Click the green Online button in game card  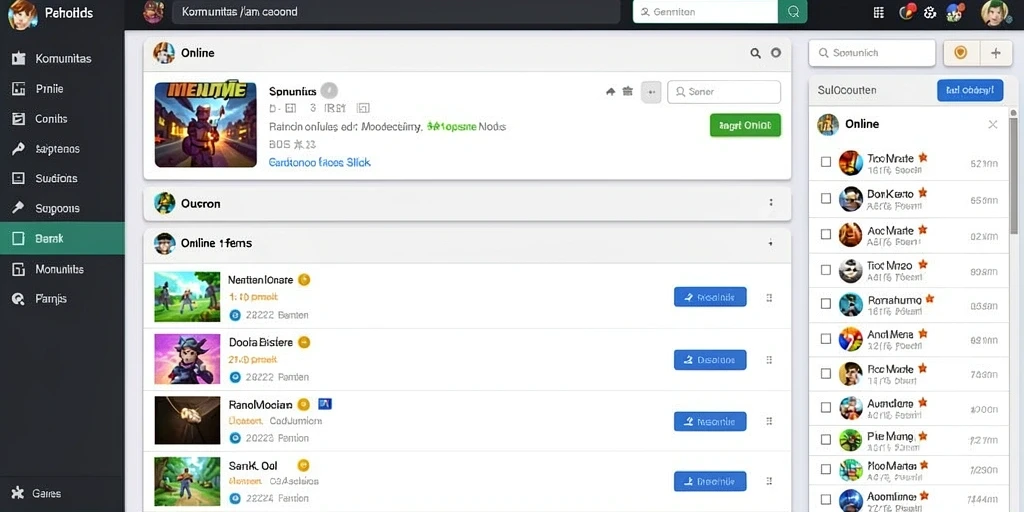(x=745, y=125)
